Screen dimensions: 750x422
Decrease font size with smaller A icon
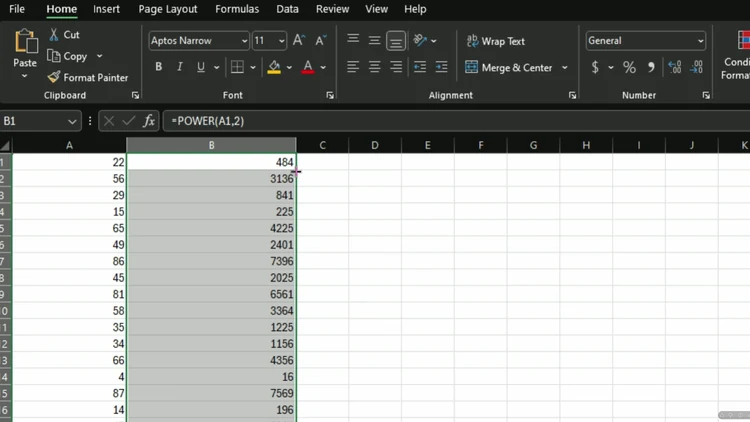[x=320, y=41]
